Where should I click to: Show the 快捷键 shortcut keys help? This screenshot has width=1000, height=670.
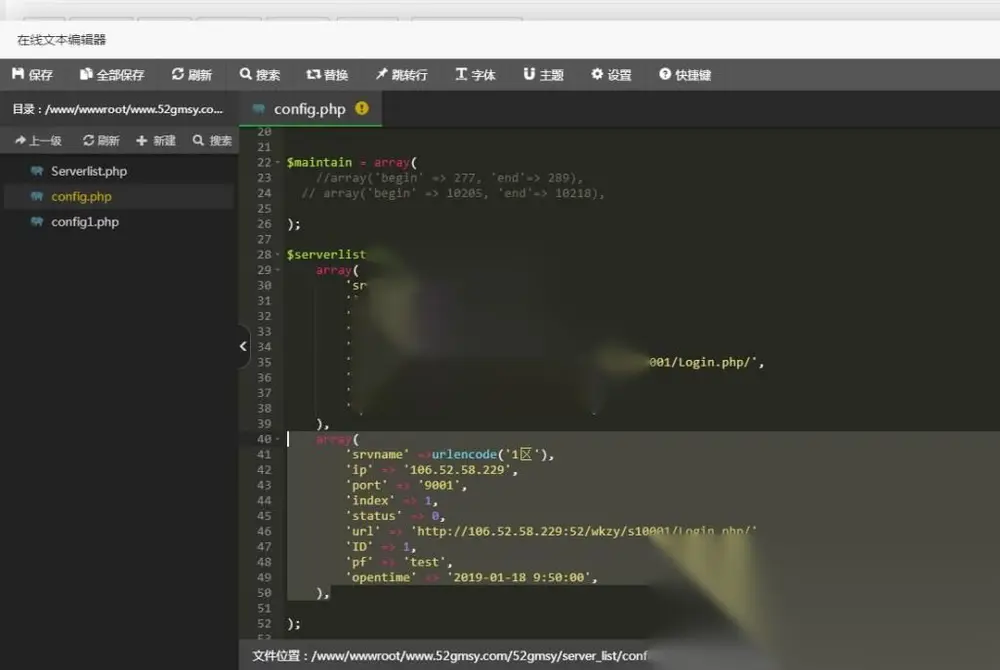685,75
